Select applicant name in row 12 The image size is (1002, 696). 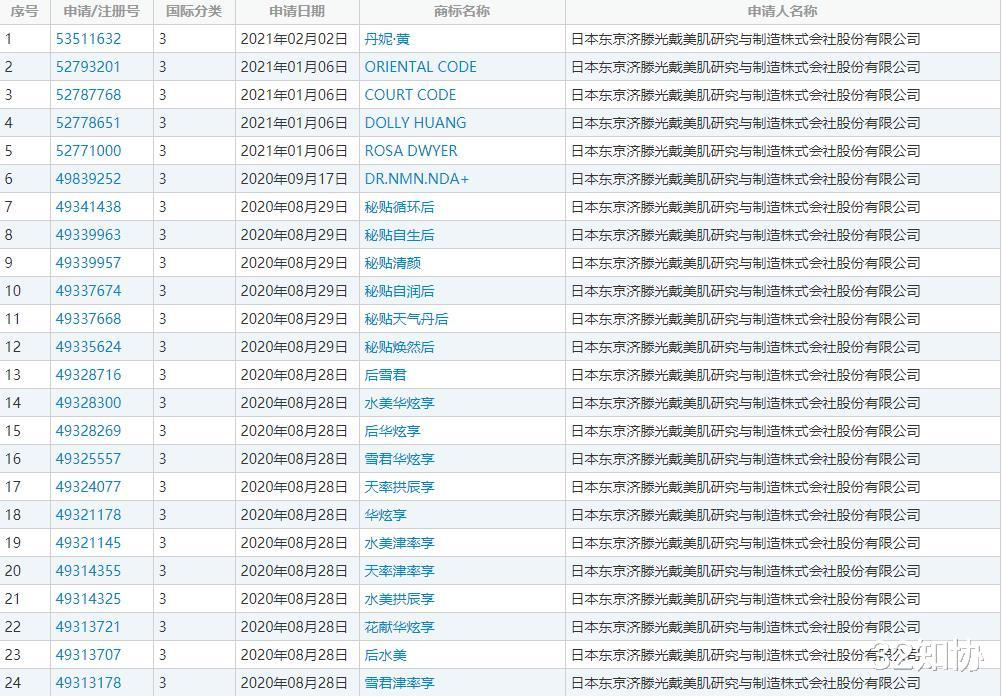tap(746, 347)
